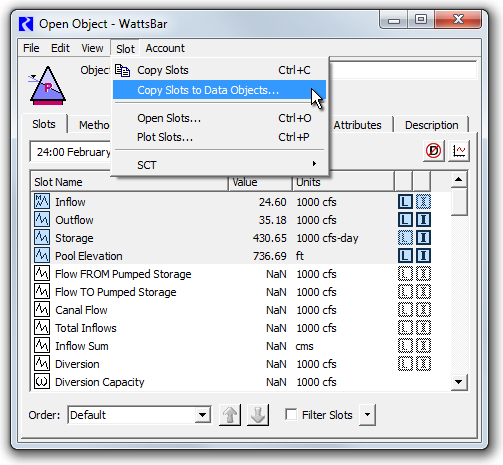Image resolution: width=503 pixels, height=465 pixels.
Task: Toggle the L indicator on Outflow row
Action: pos(405,220)
